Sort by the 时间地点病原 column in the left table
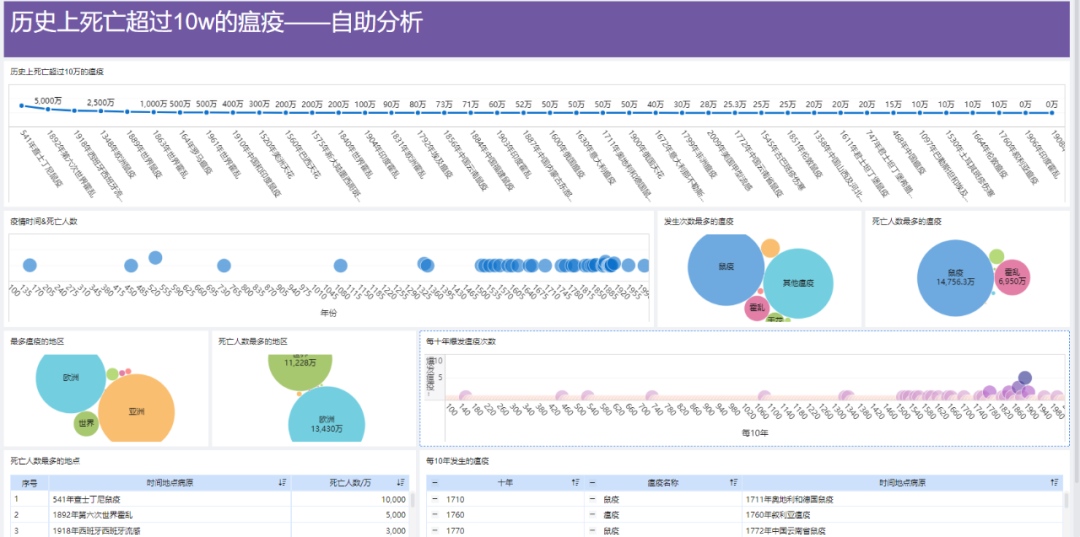 (x=283, y=483)
